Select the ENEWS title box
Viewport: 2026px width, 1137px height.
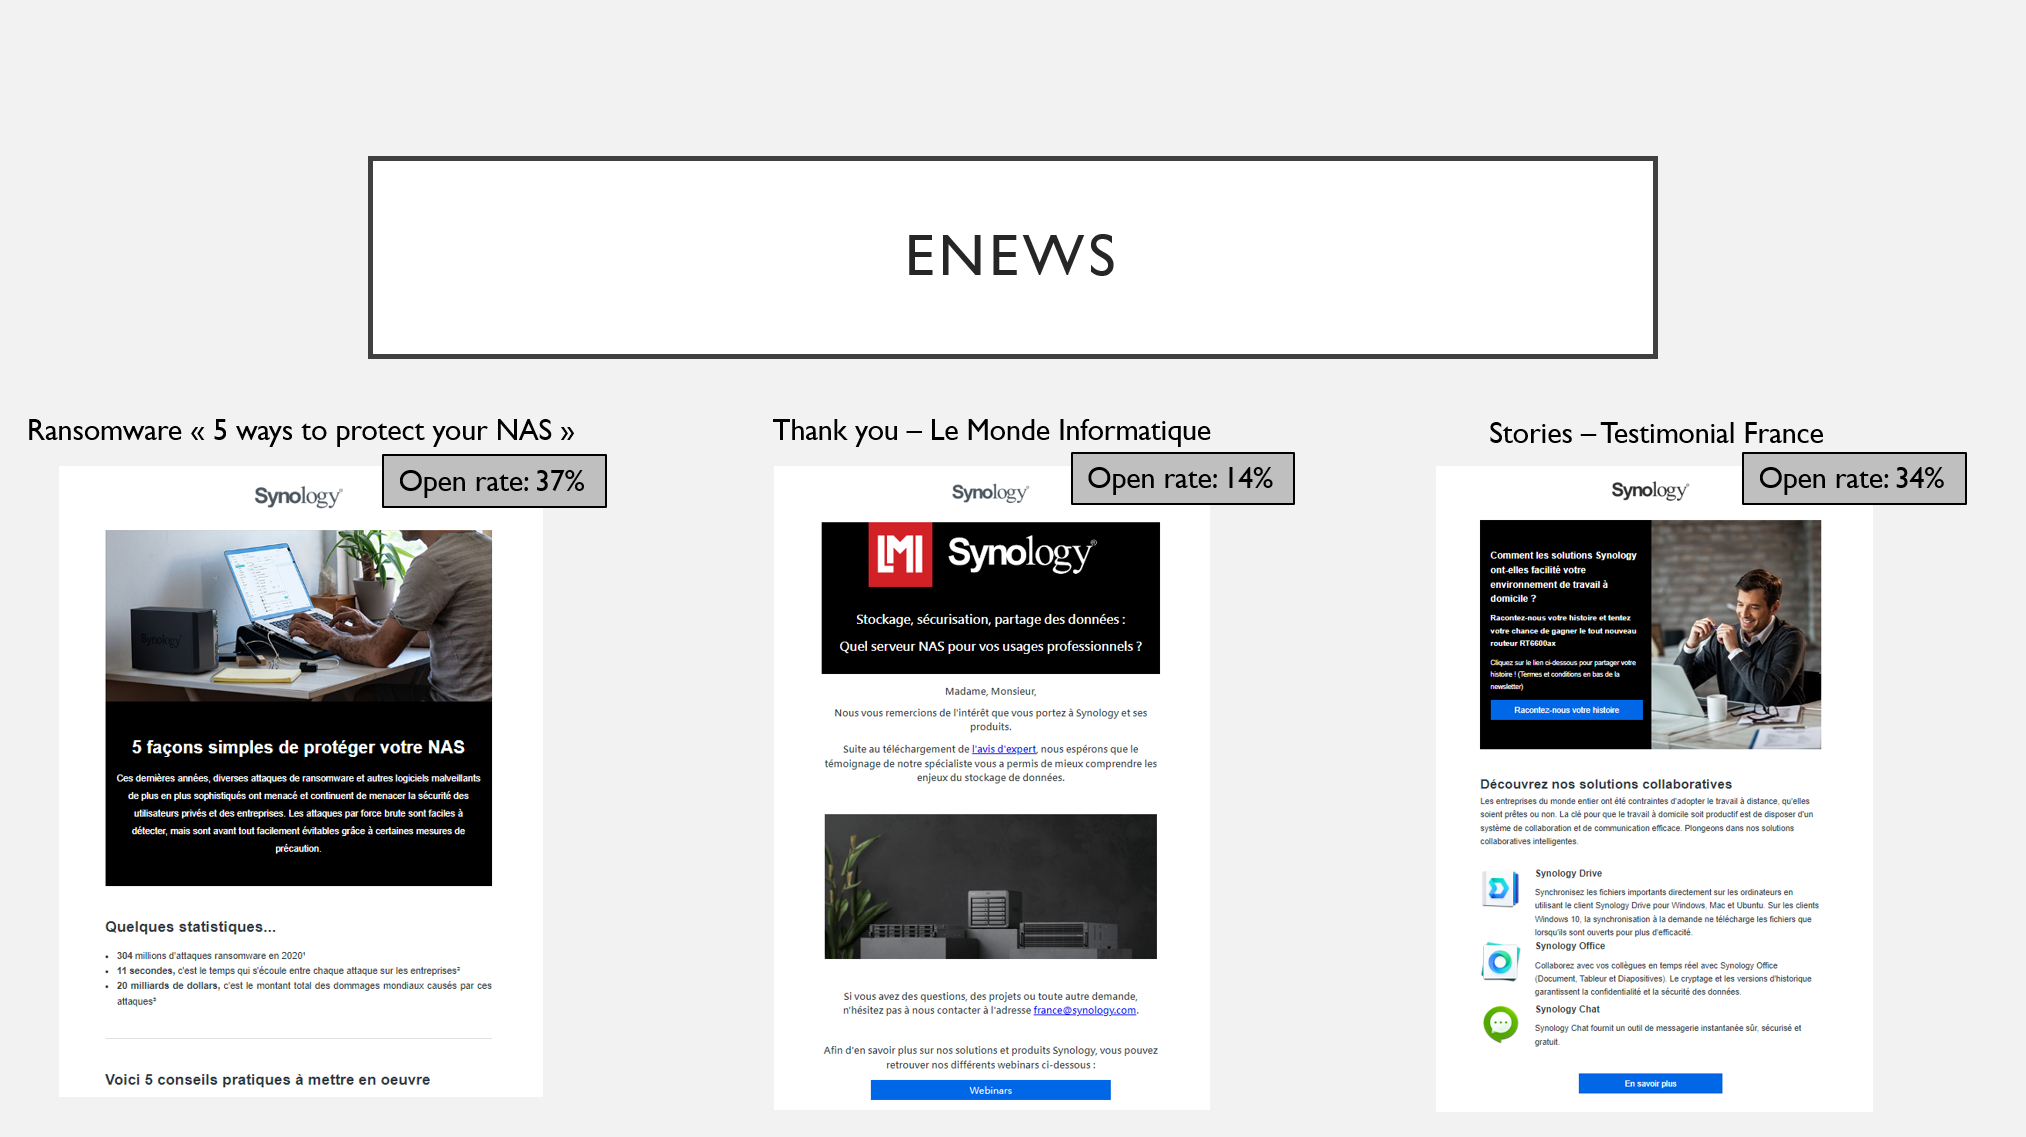1012,257
